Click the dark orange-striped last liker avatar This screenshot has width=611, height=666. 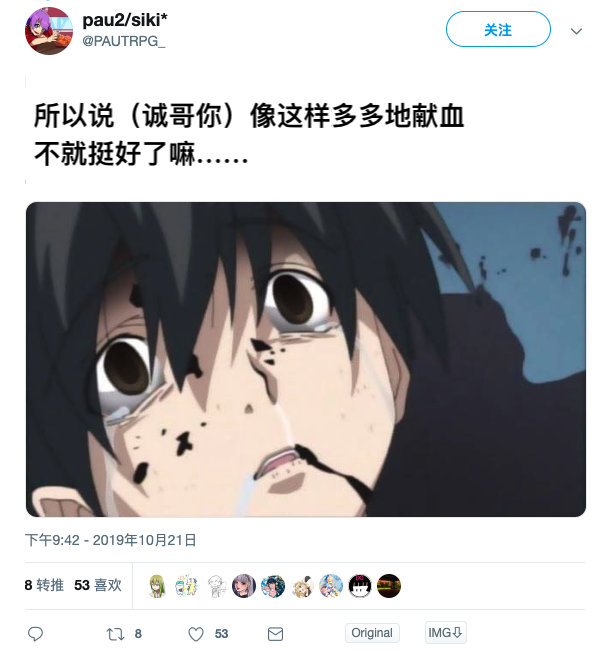pyautogui.click(x=389, y=586)
